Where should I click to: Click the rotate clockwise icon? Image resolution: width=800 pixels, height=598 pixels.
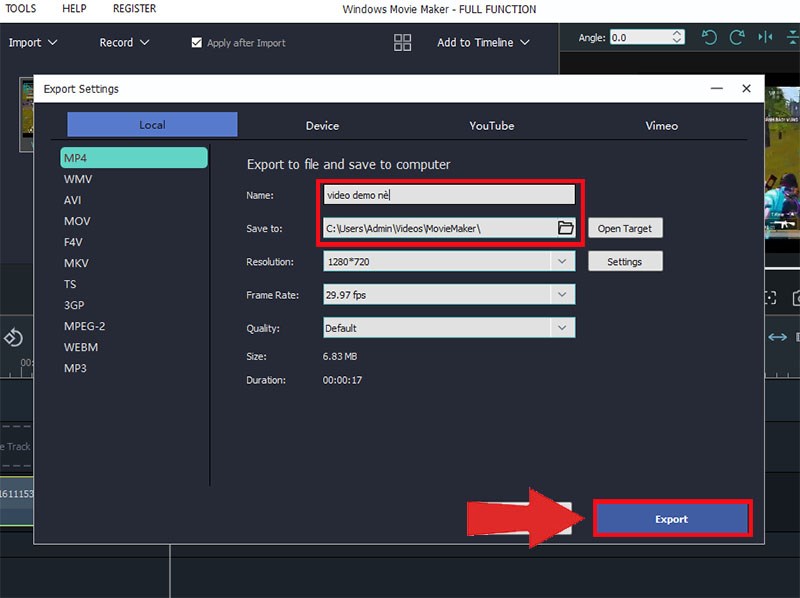(737, 38)
